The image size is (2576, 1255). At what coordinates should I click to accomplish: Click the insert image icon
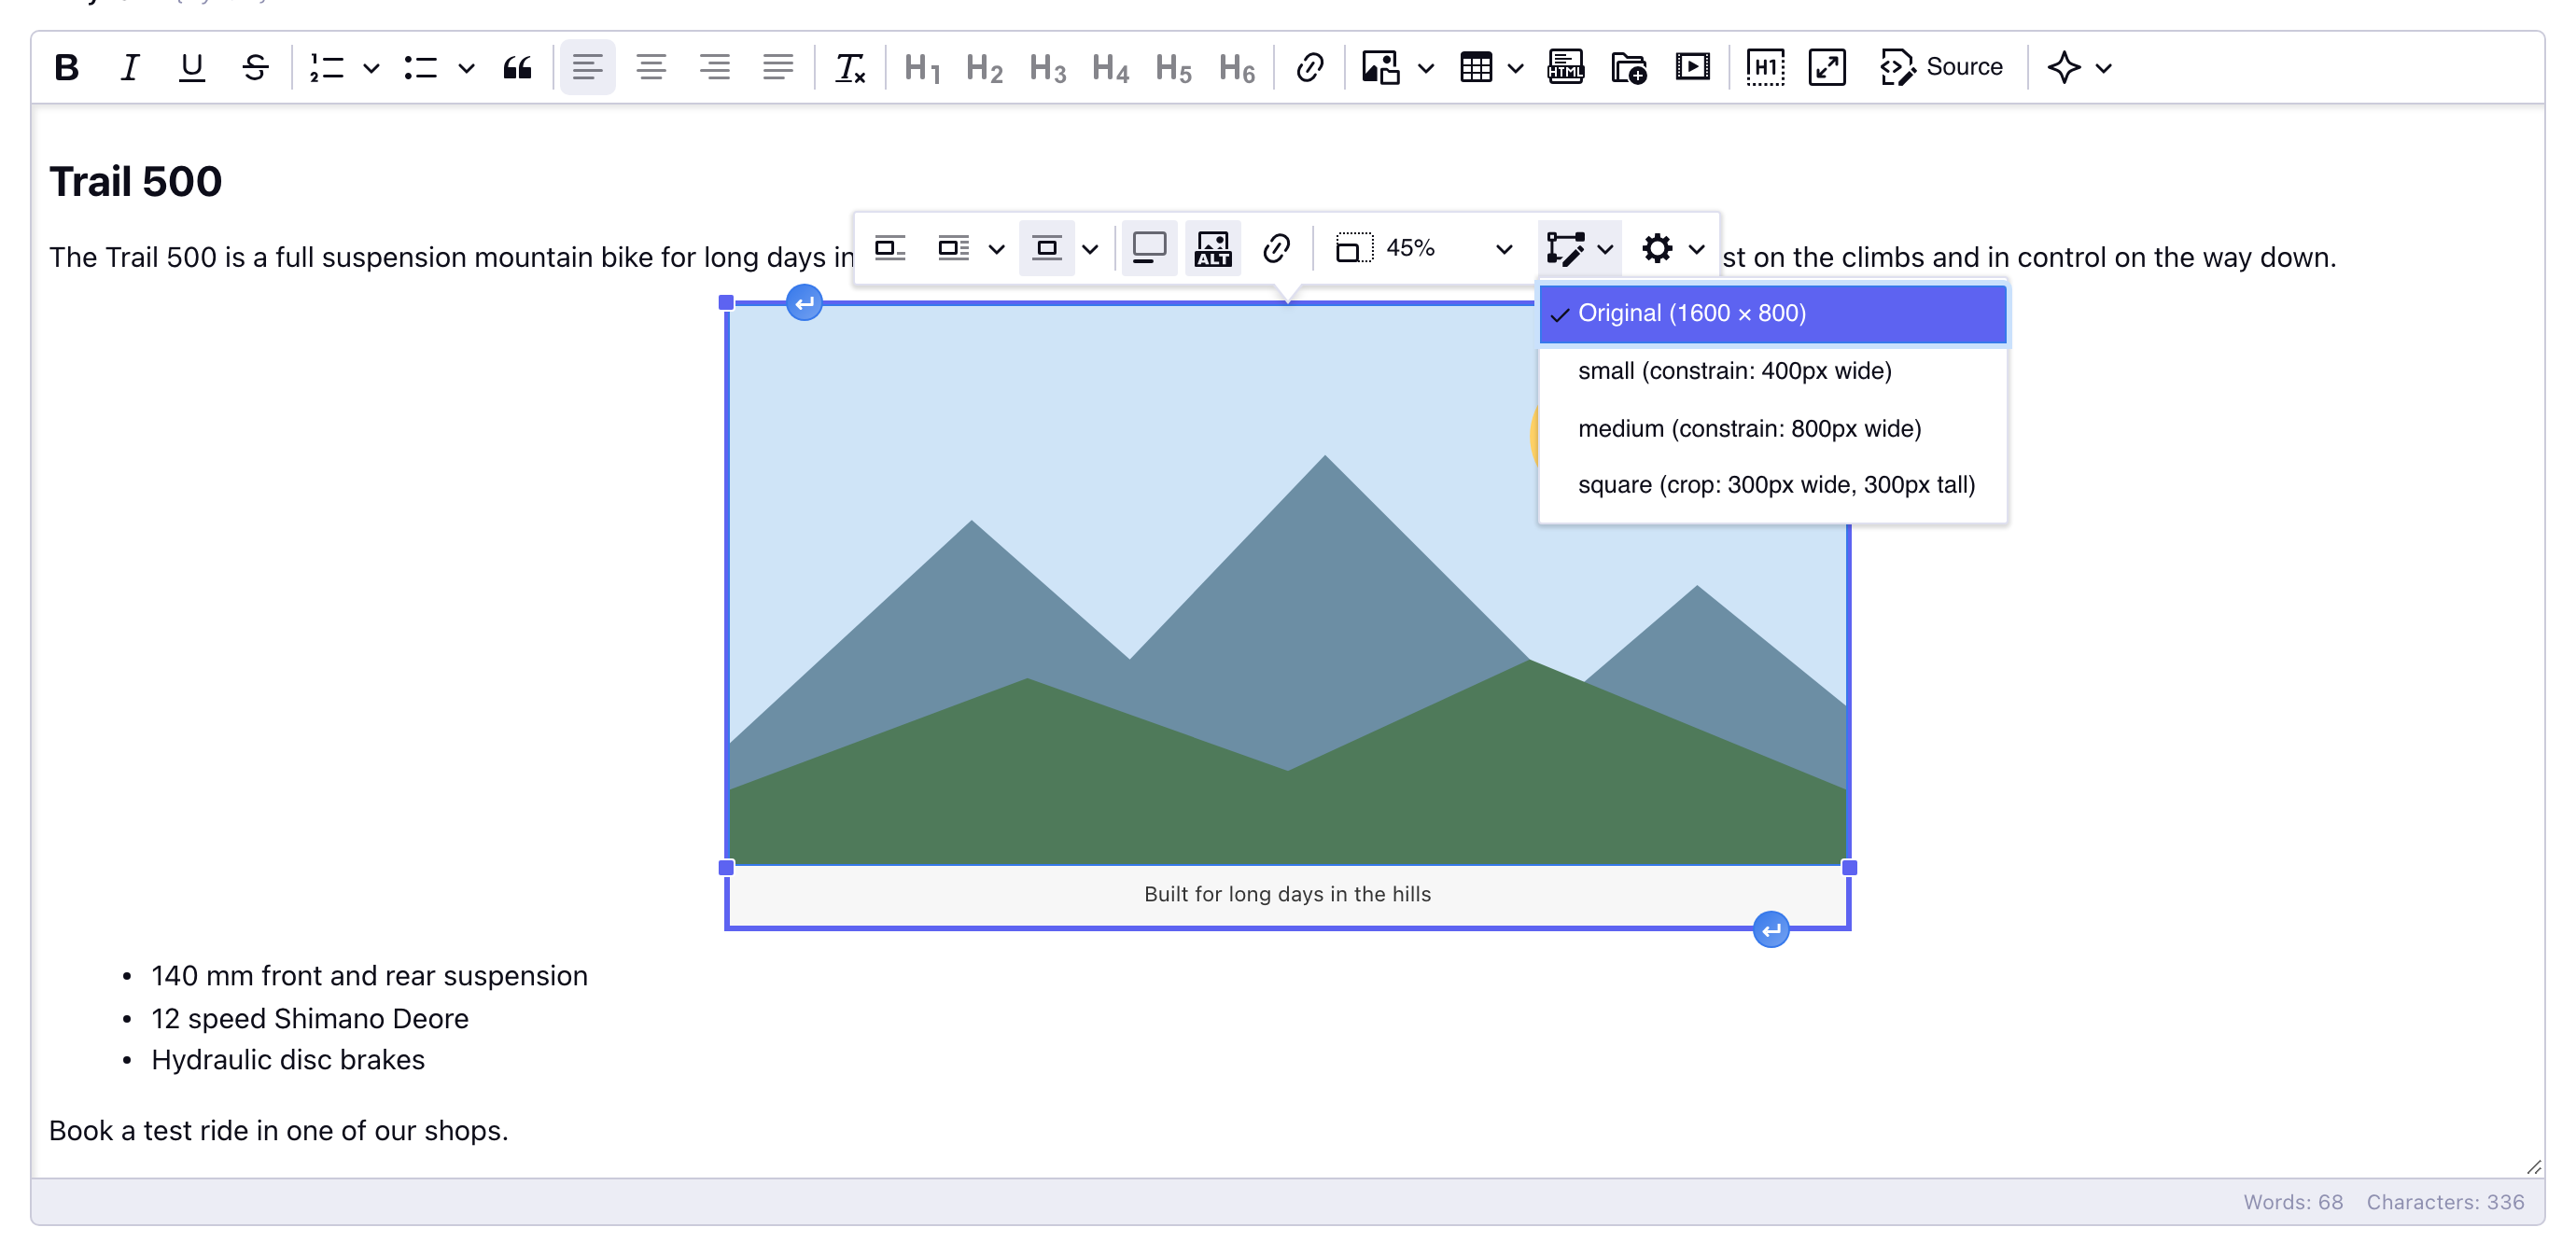[1381, 68]
